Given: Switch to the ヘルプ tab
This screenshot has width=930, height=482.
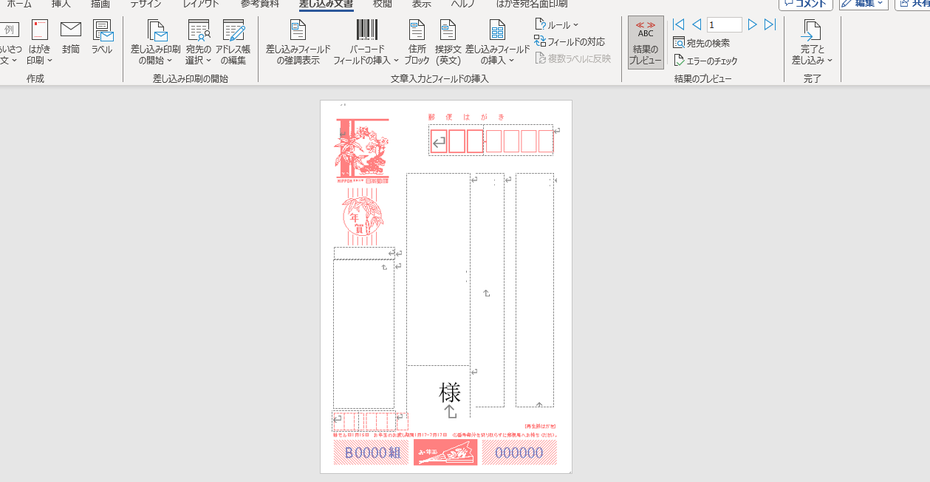Looking at the screenshot, I should point(463,4).
